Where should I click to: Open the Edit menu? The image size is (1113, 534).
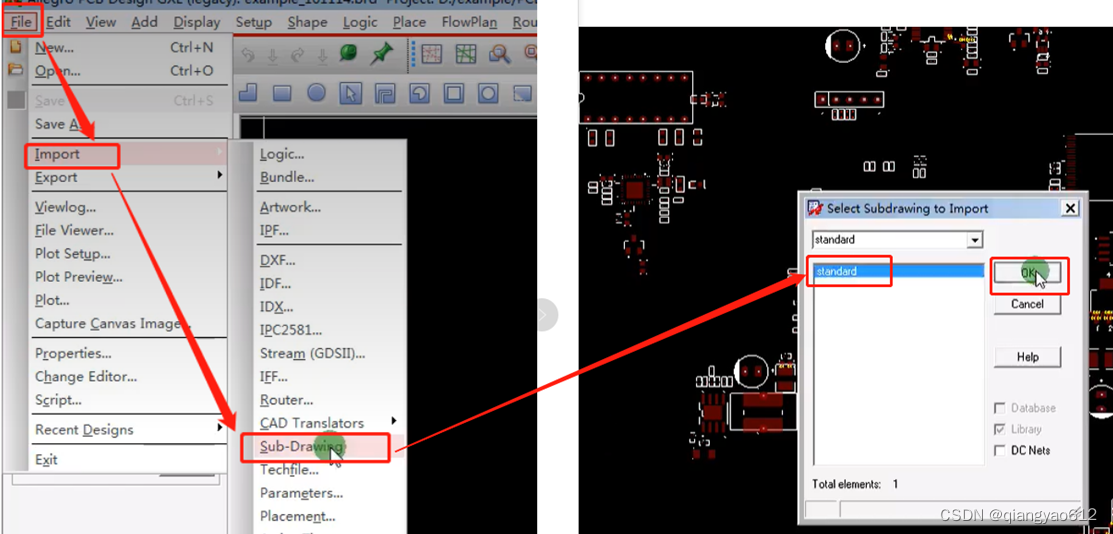click(58, 22)
